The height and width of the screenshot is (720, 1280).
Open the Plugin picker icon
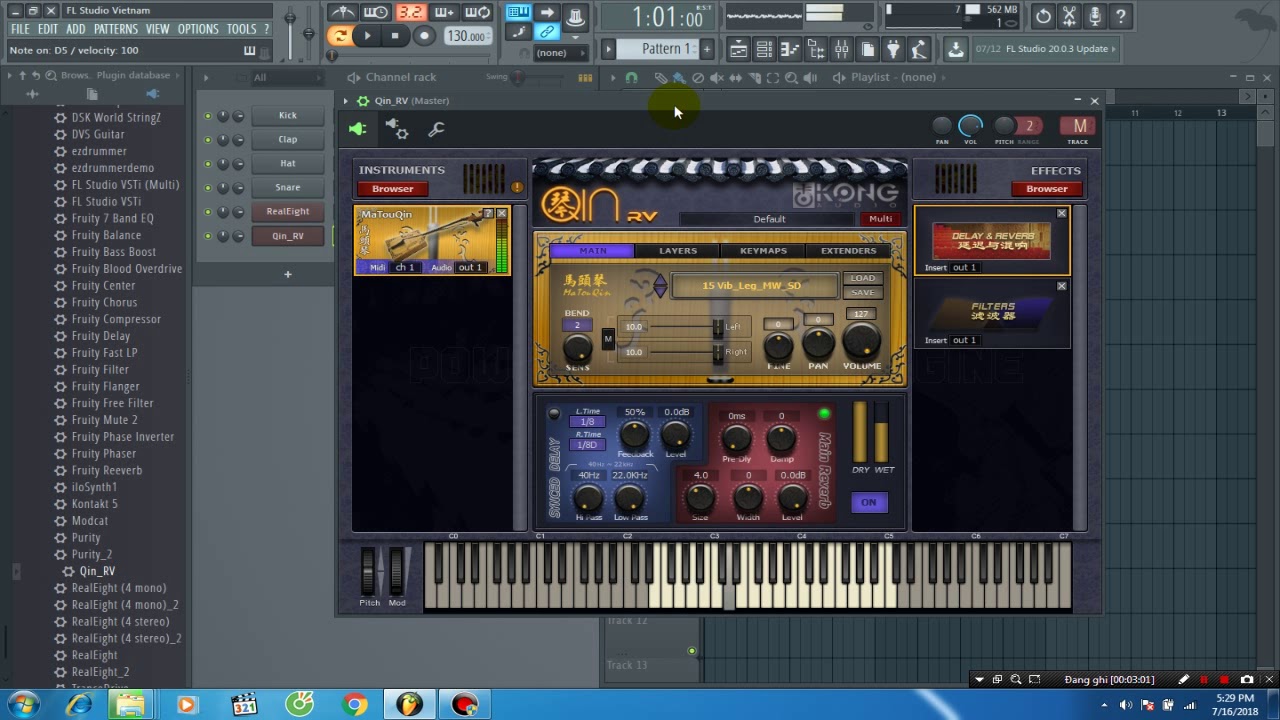point(894,49)
